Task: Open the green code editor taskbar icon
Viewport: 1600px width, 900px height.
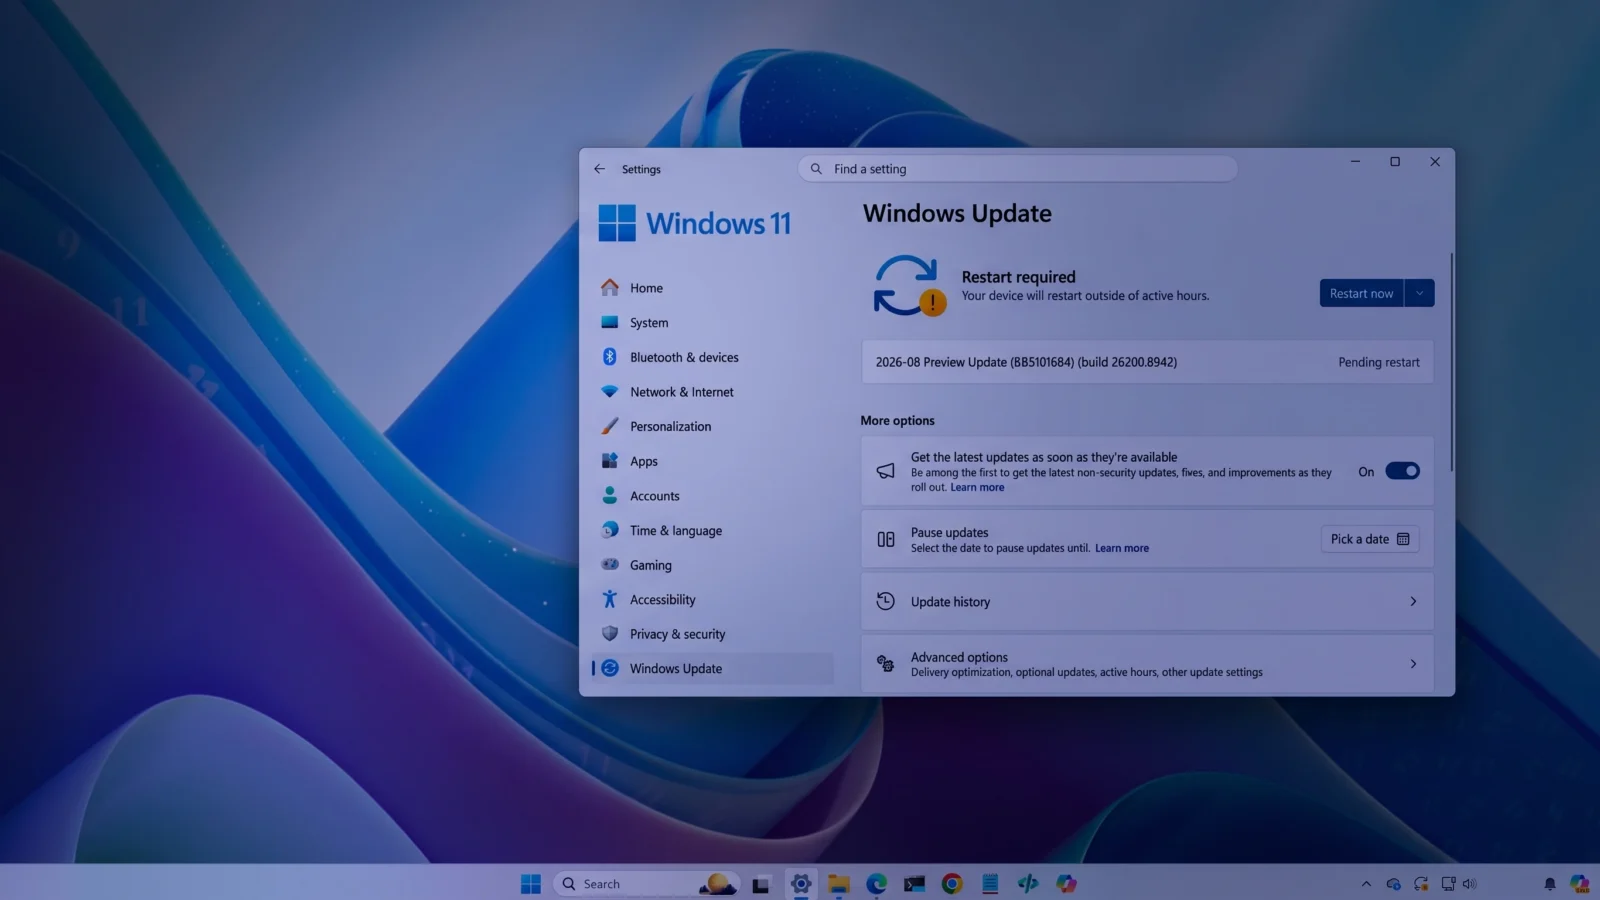Action: (1028, 884)
